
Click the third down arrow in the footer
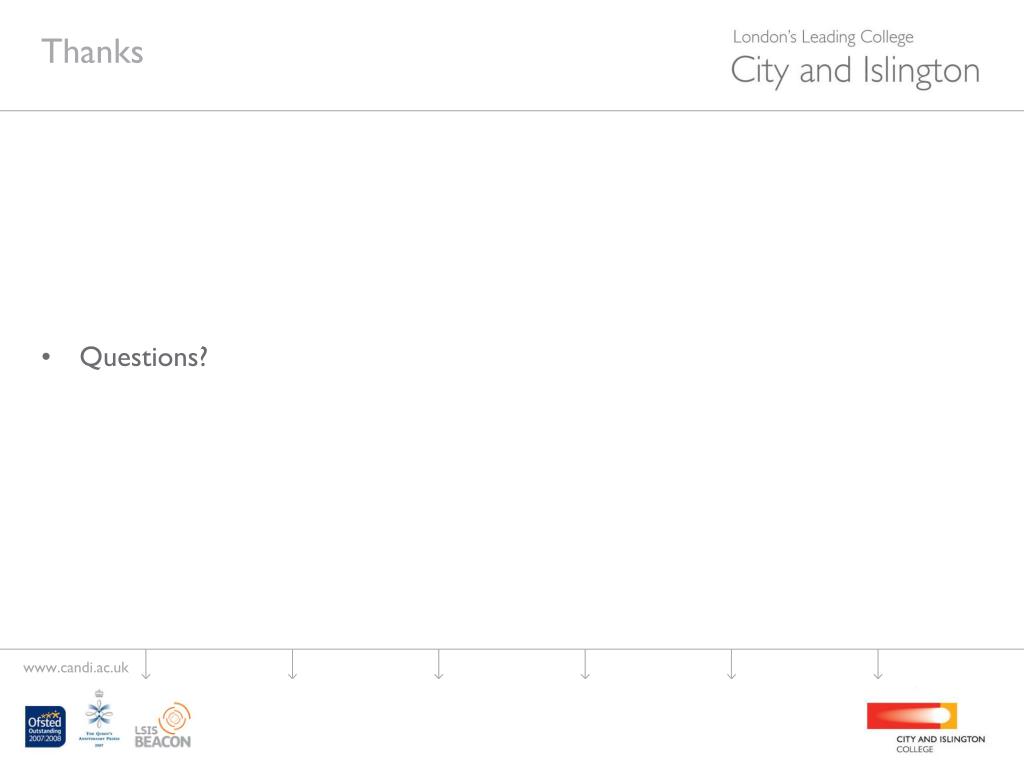[x=439, y=665]
